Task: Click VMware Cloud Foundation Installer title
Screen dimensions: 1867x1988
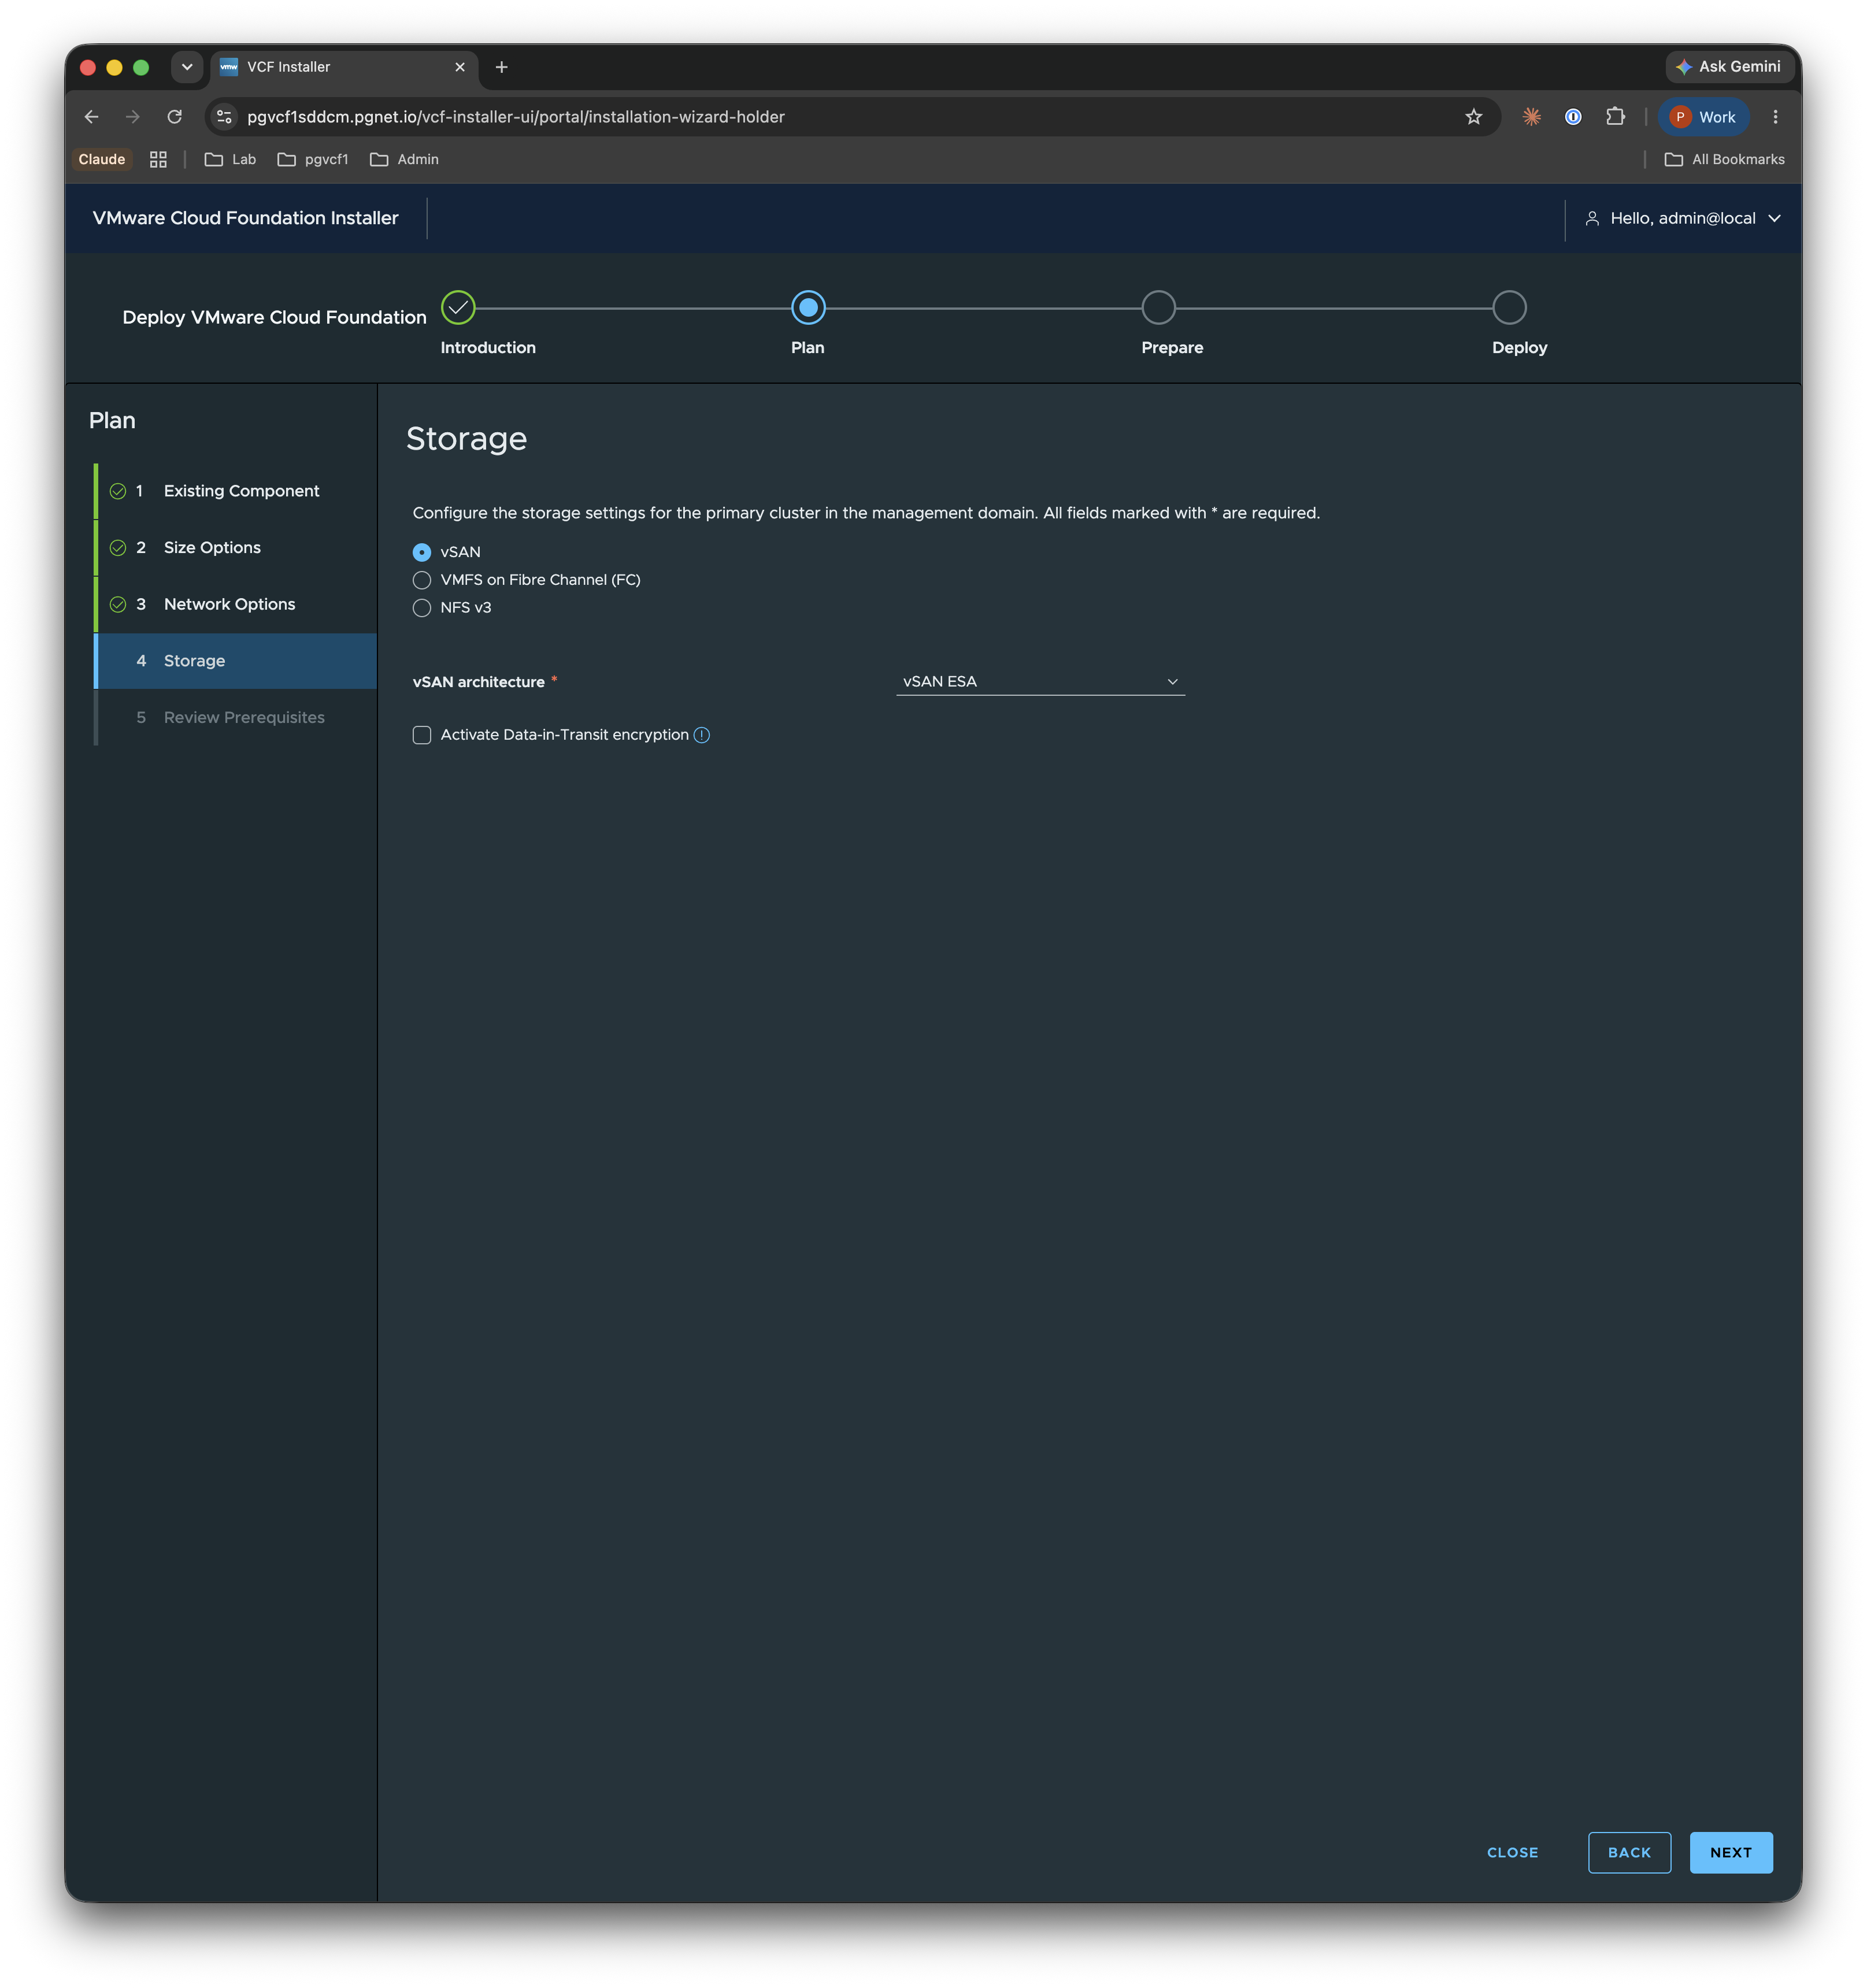Action: coord(245,218)
